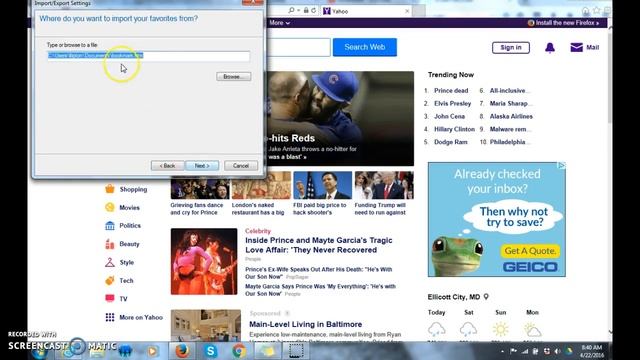Click More on Yahoo grid icon
This screenshot has height=360, width=640.
(x=110, y=317)
